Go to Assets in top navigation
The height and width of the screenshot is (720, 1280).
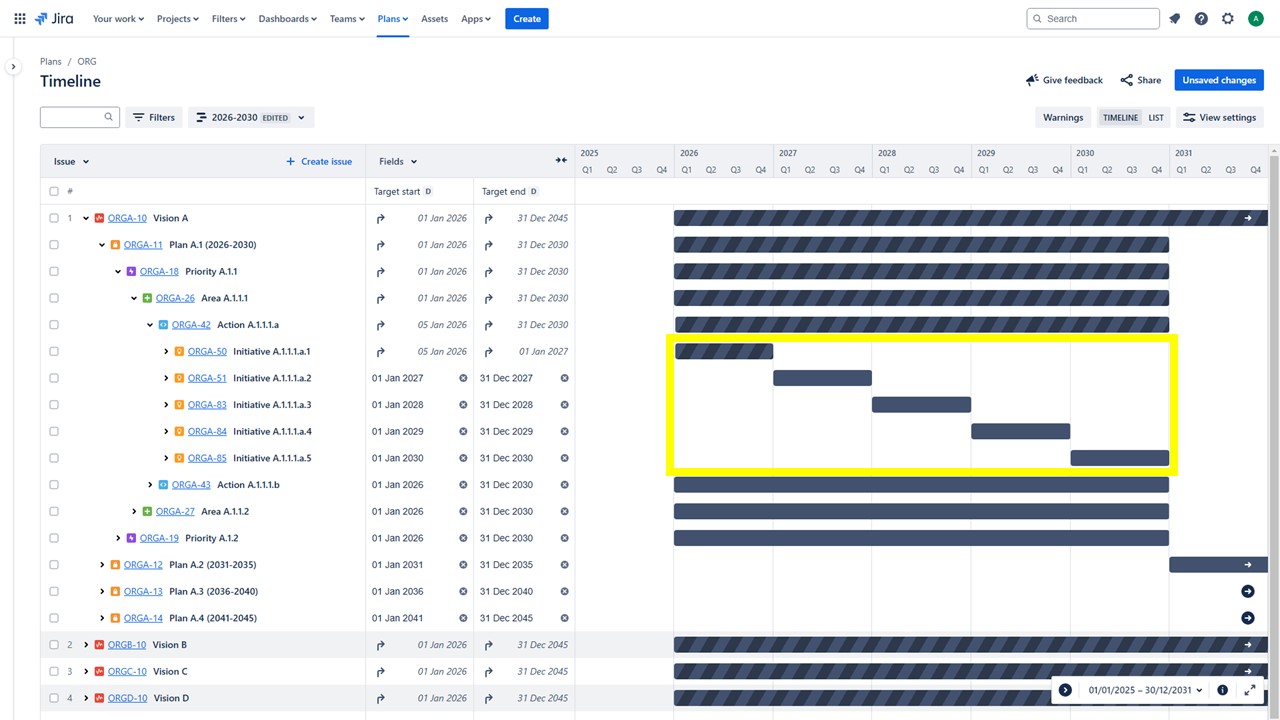click(x=435, y=19)
